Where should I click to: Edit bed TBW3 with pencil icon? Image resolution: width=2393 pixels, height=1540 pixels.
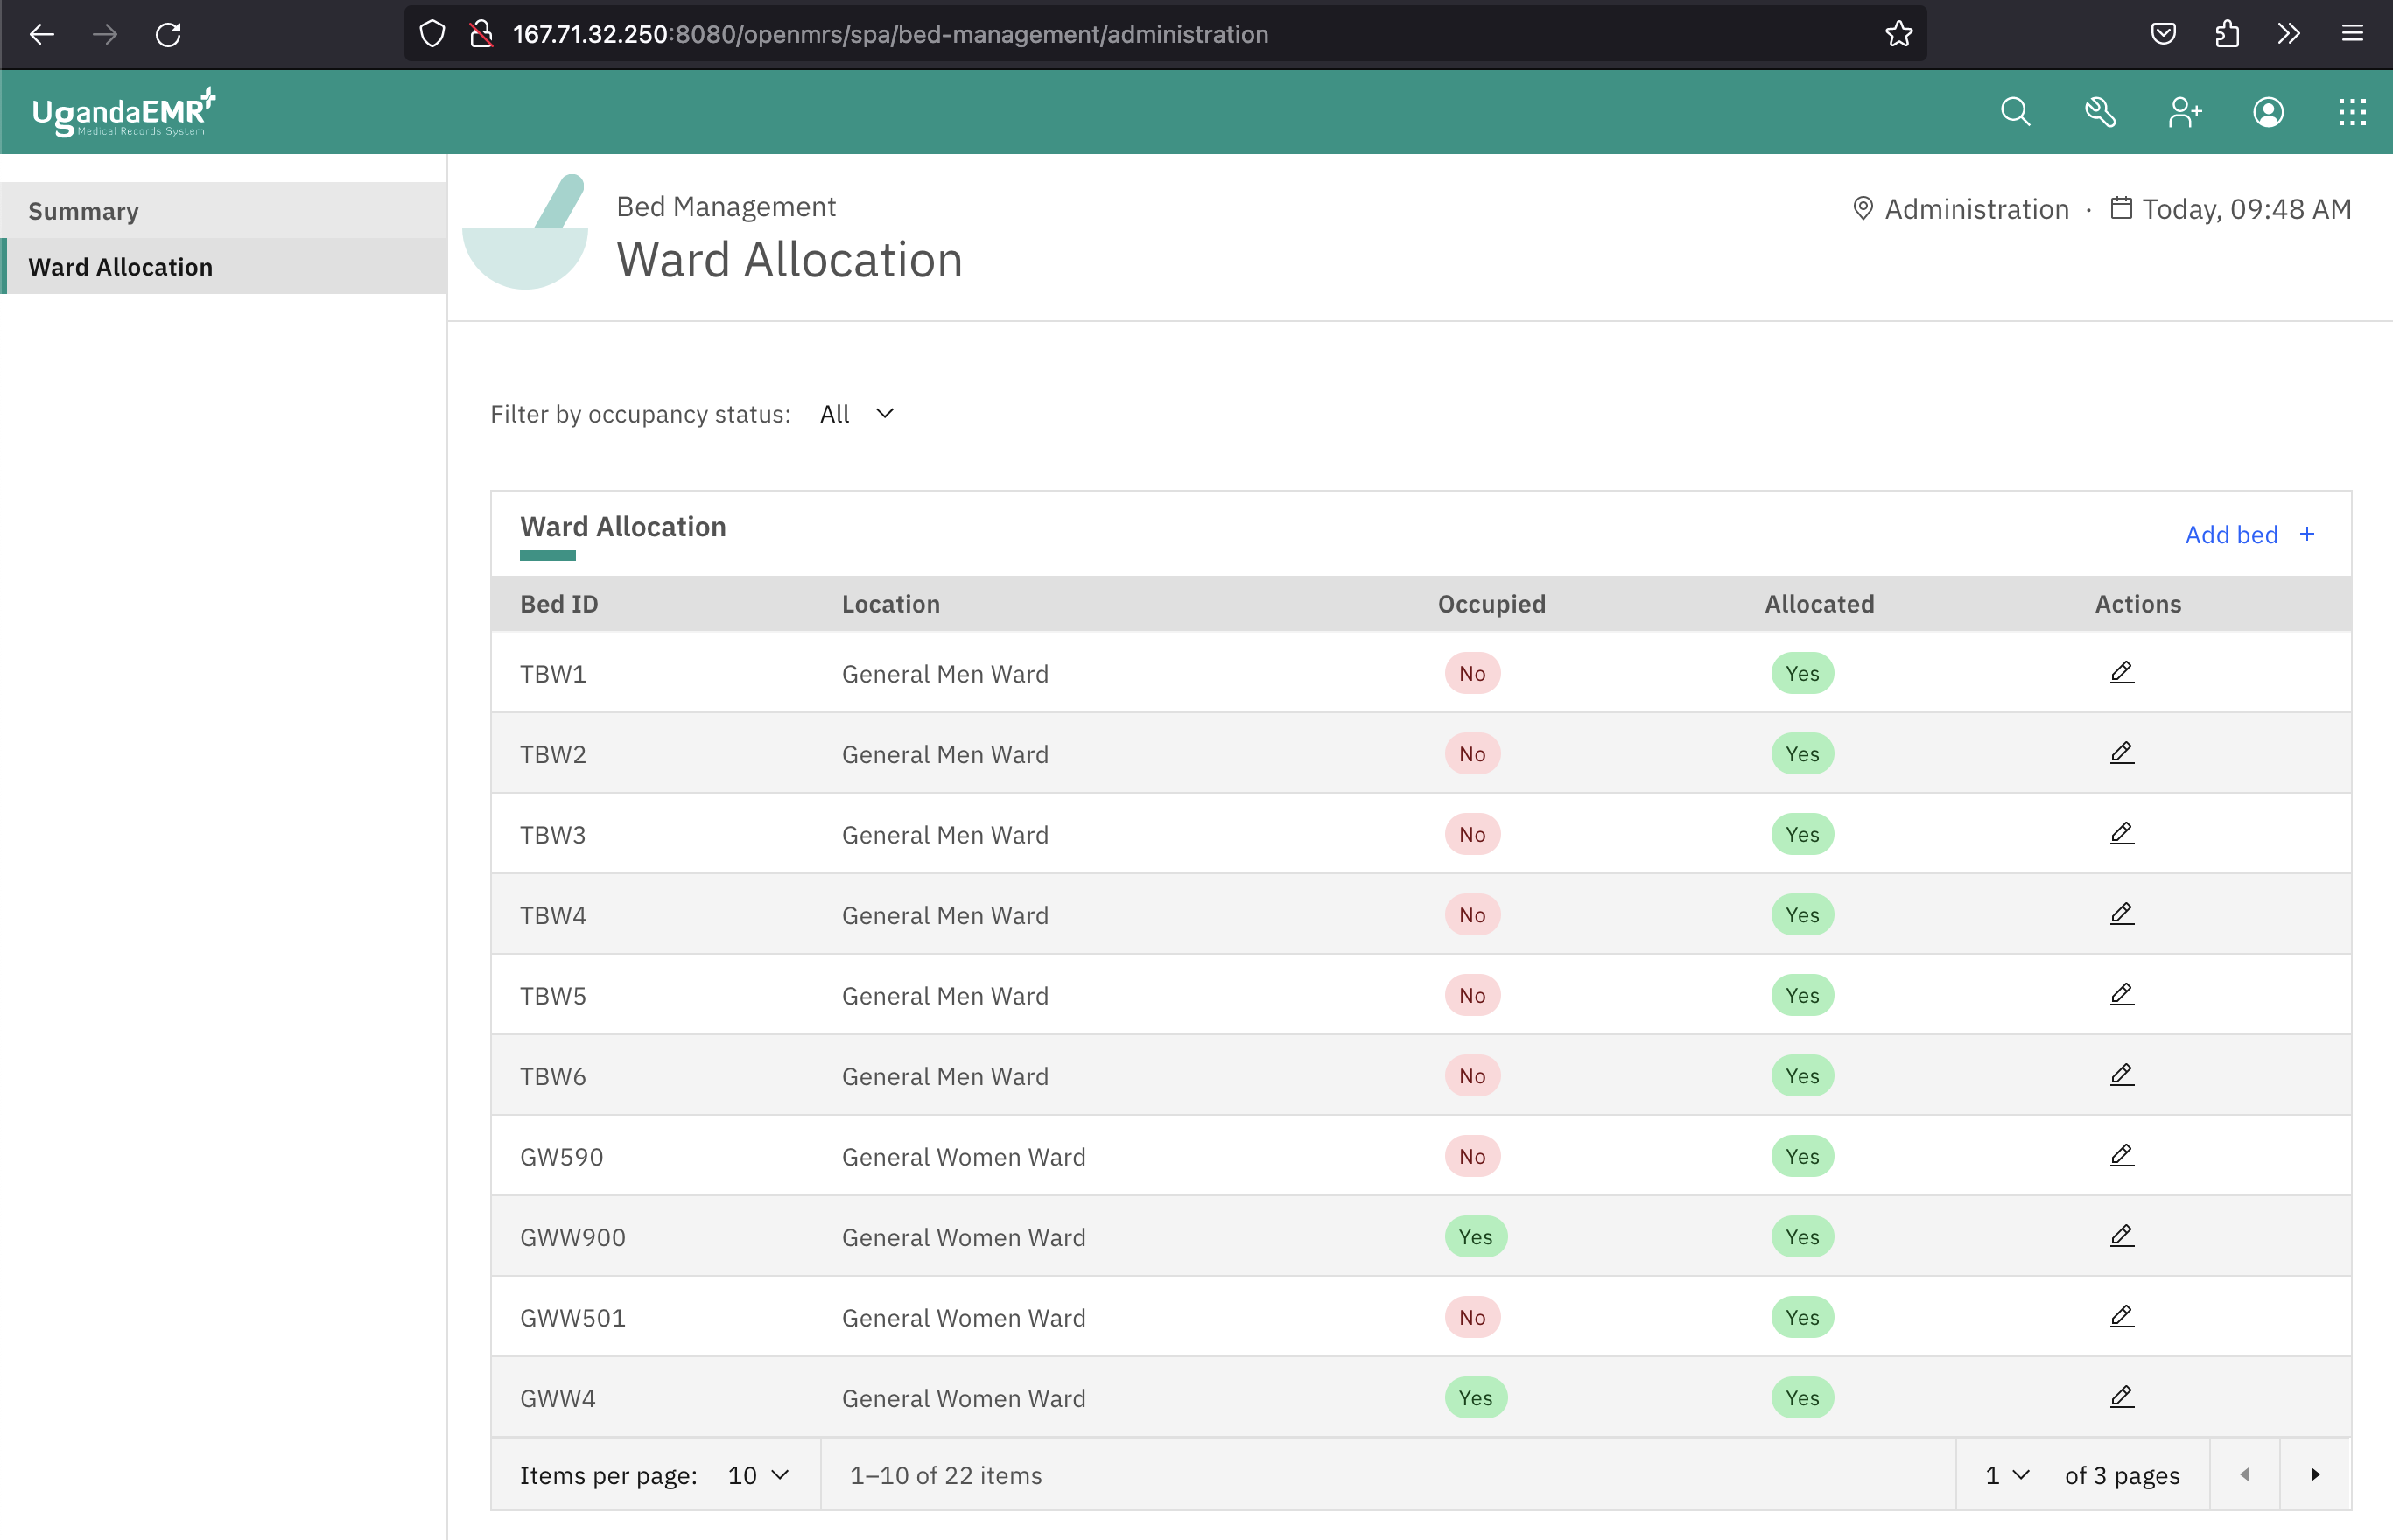2122,833
